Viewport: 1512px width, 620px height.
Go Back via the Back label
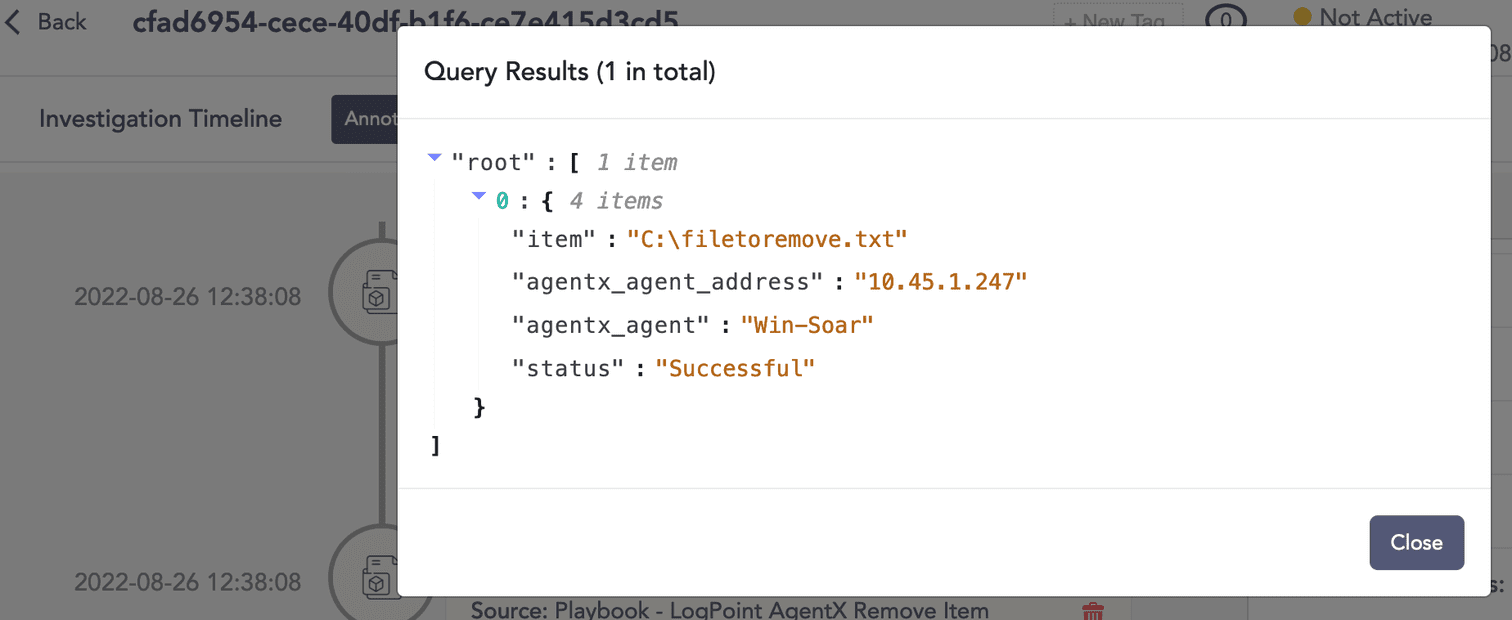click(62, 22)
